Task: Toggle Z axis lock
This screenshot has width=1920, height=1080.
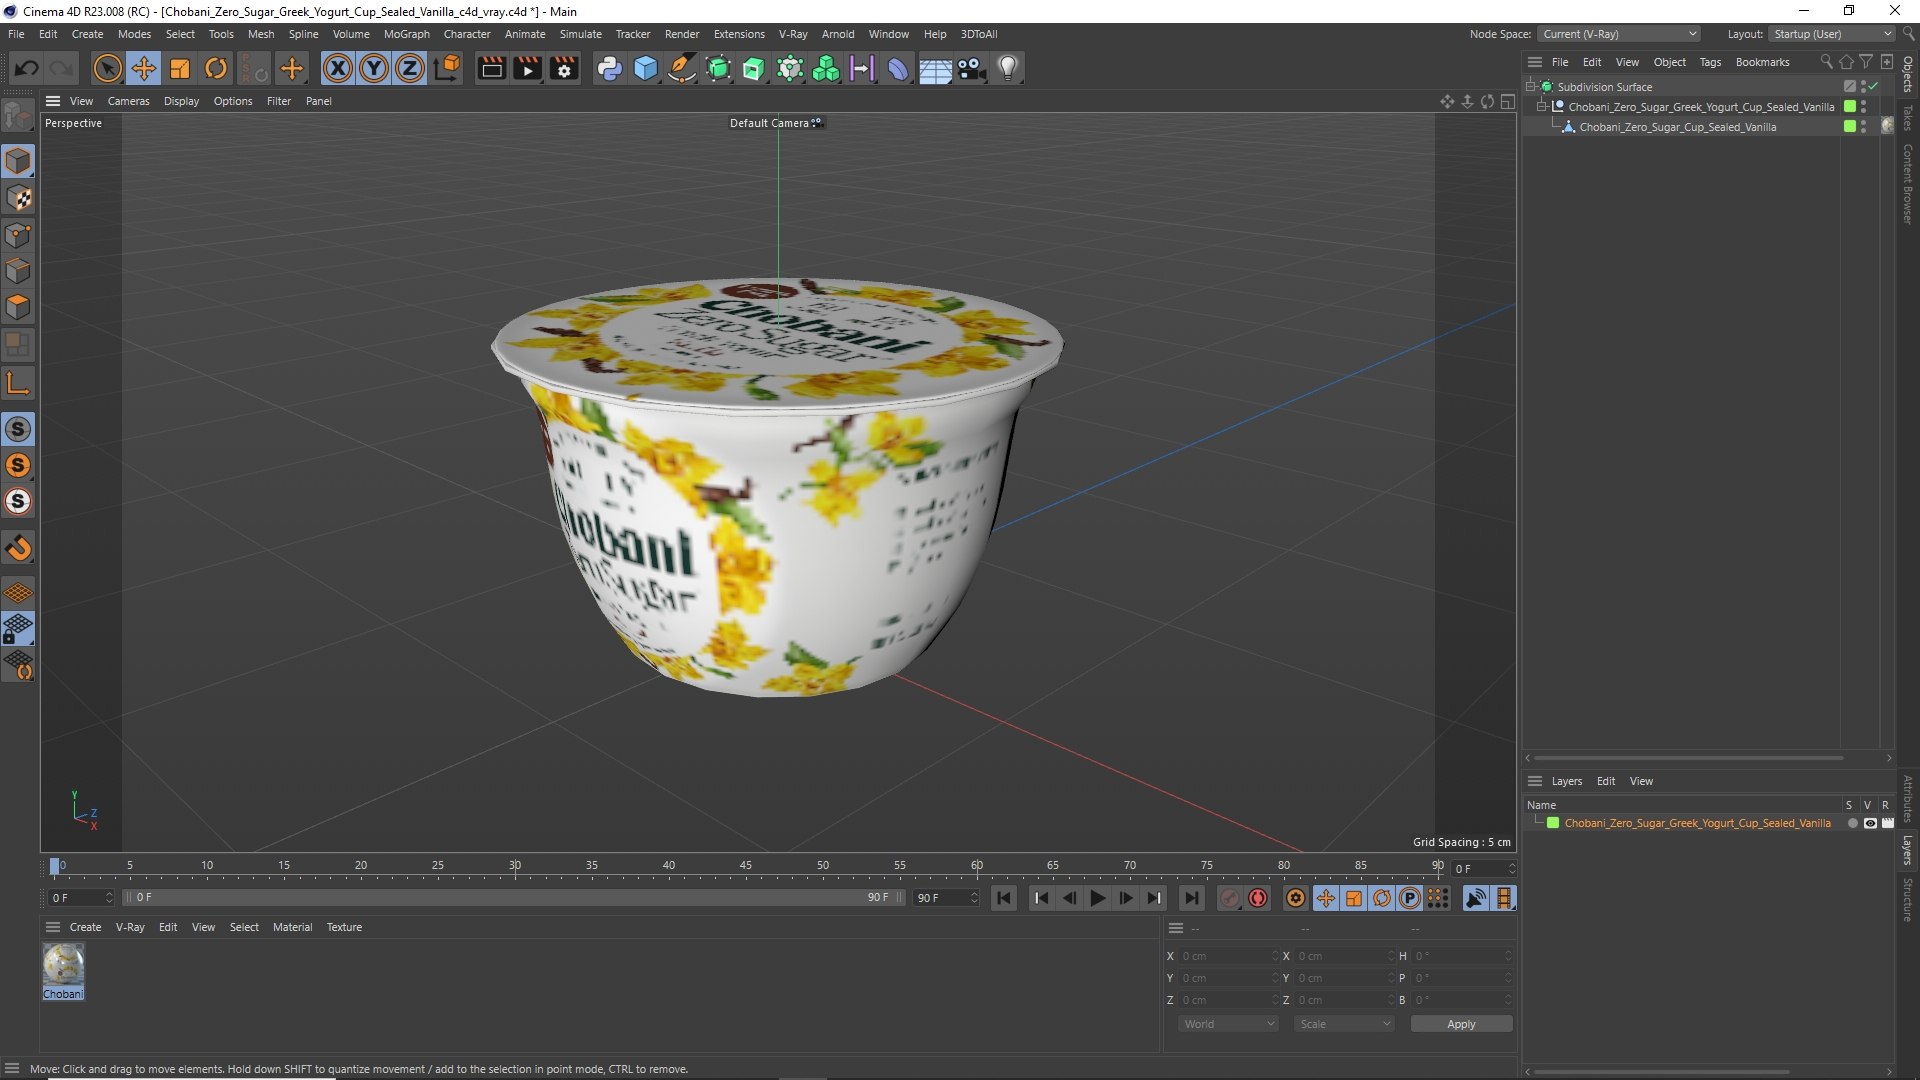Action: [x=410, y=68]
